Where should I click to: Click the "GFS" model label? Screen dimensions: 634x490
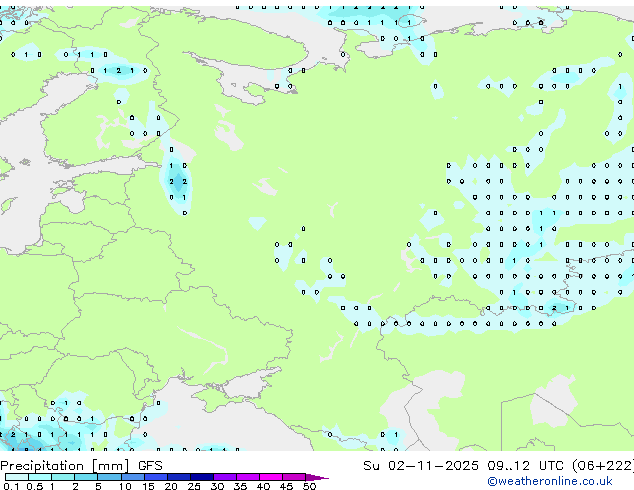click(150, 466)
